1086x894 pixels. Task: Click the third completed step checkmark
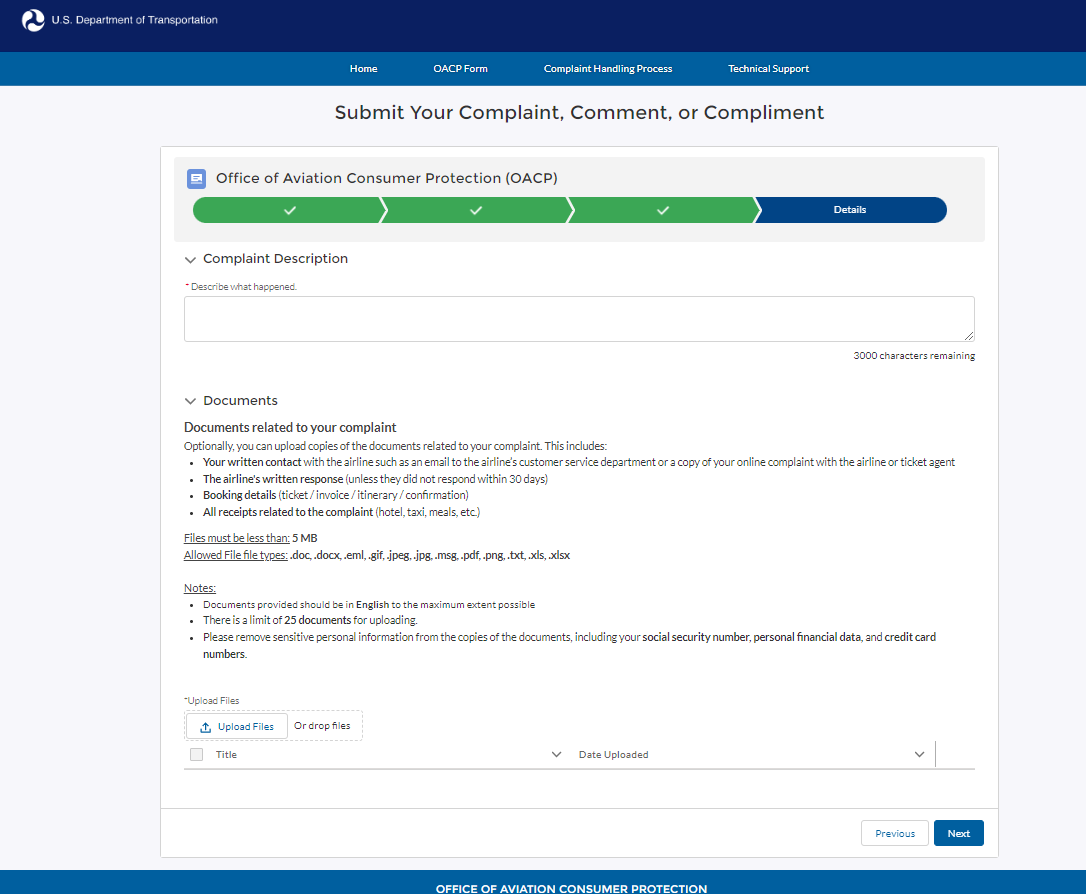coord(663,210)
